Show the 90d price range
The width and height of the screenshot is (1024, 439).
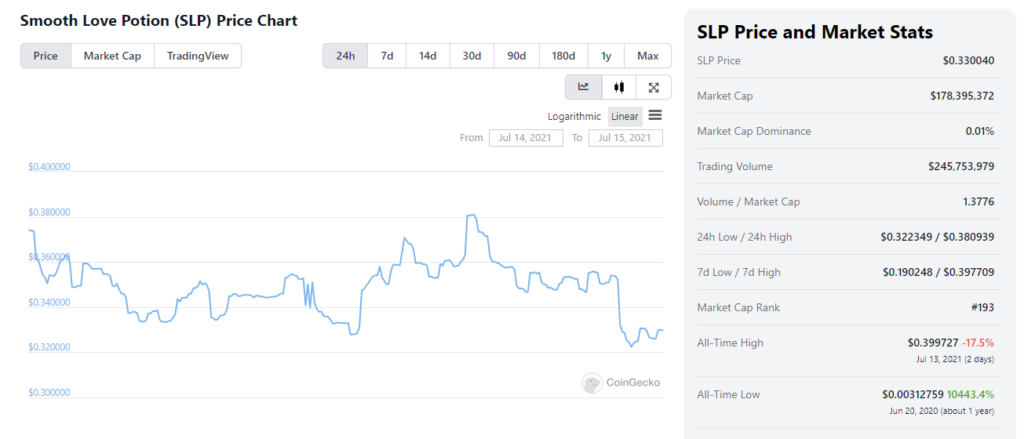point(517,56)
